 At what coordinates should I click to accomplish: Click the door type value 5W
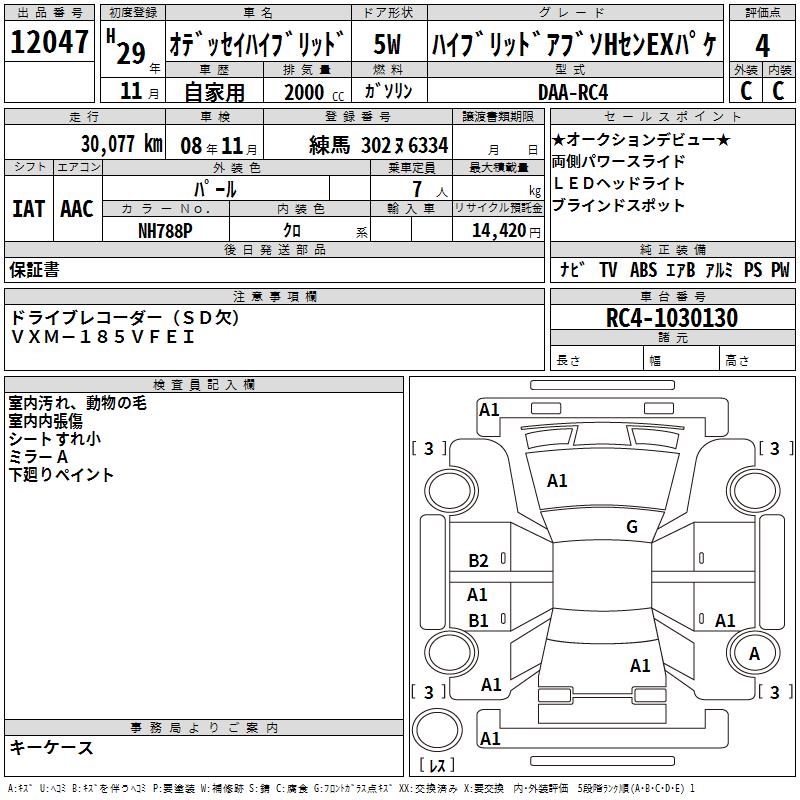(x=388, y=44)
